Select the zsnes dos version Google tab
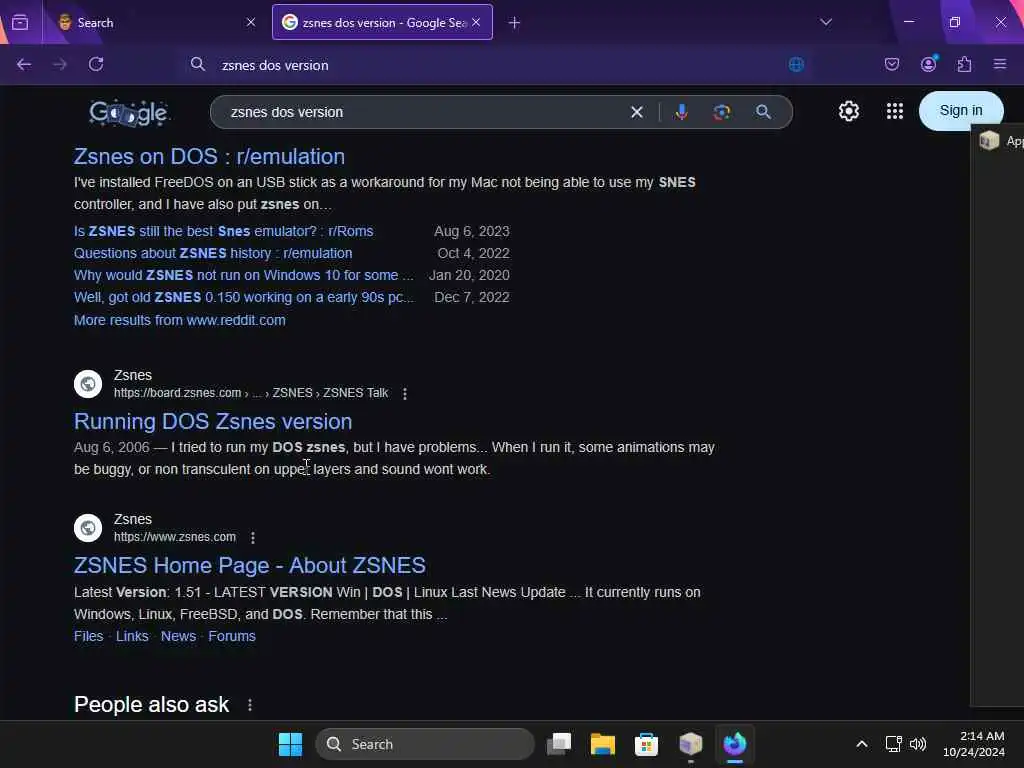 pyautogui.click(x=382, y=22)
